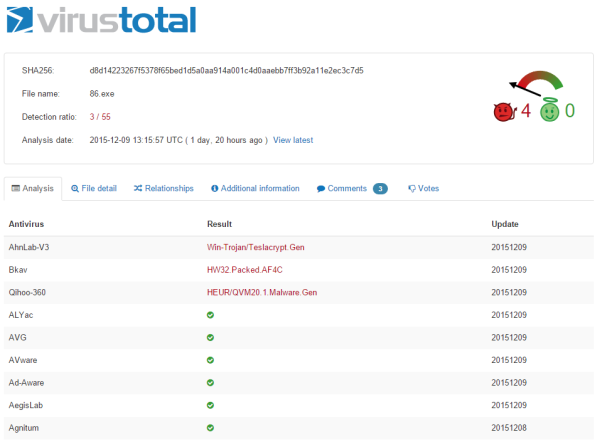Click the green angel harmless votes icon
600x442 pixels.
[549, 110]
